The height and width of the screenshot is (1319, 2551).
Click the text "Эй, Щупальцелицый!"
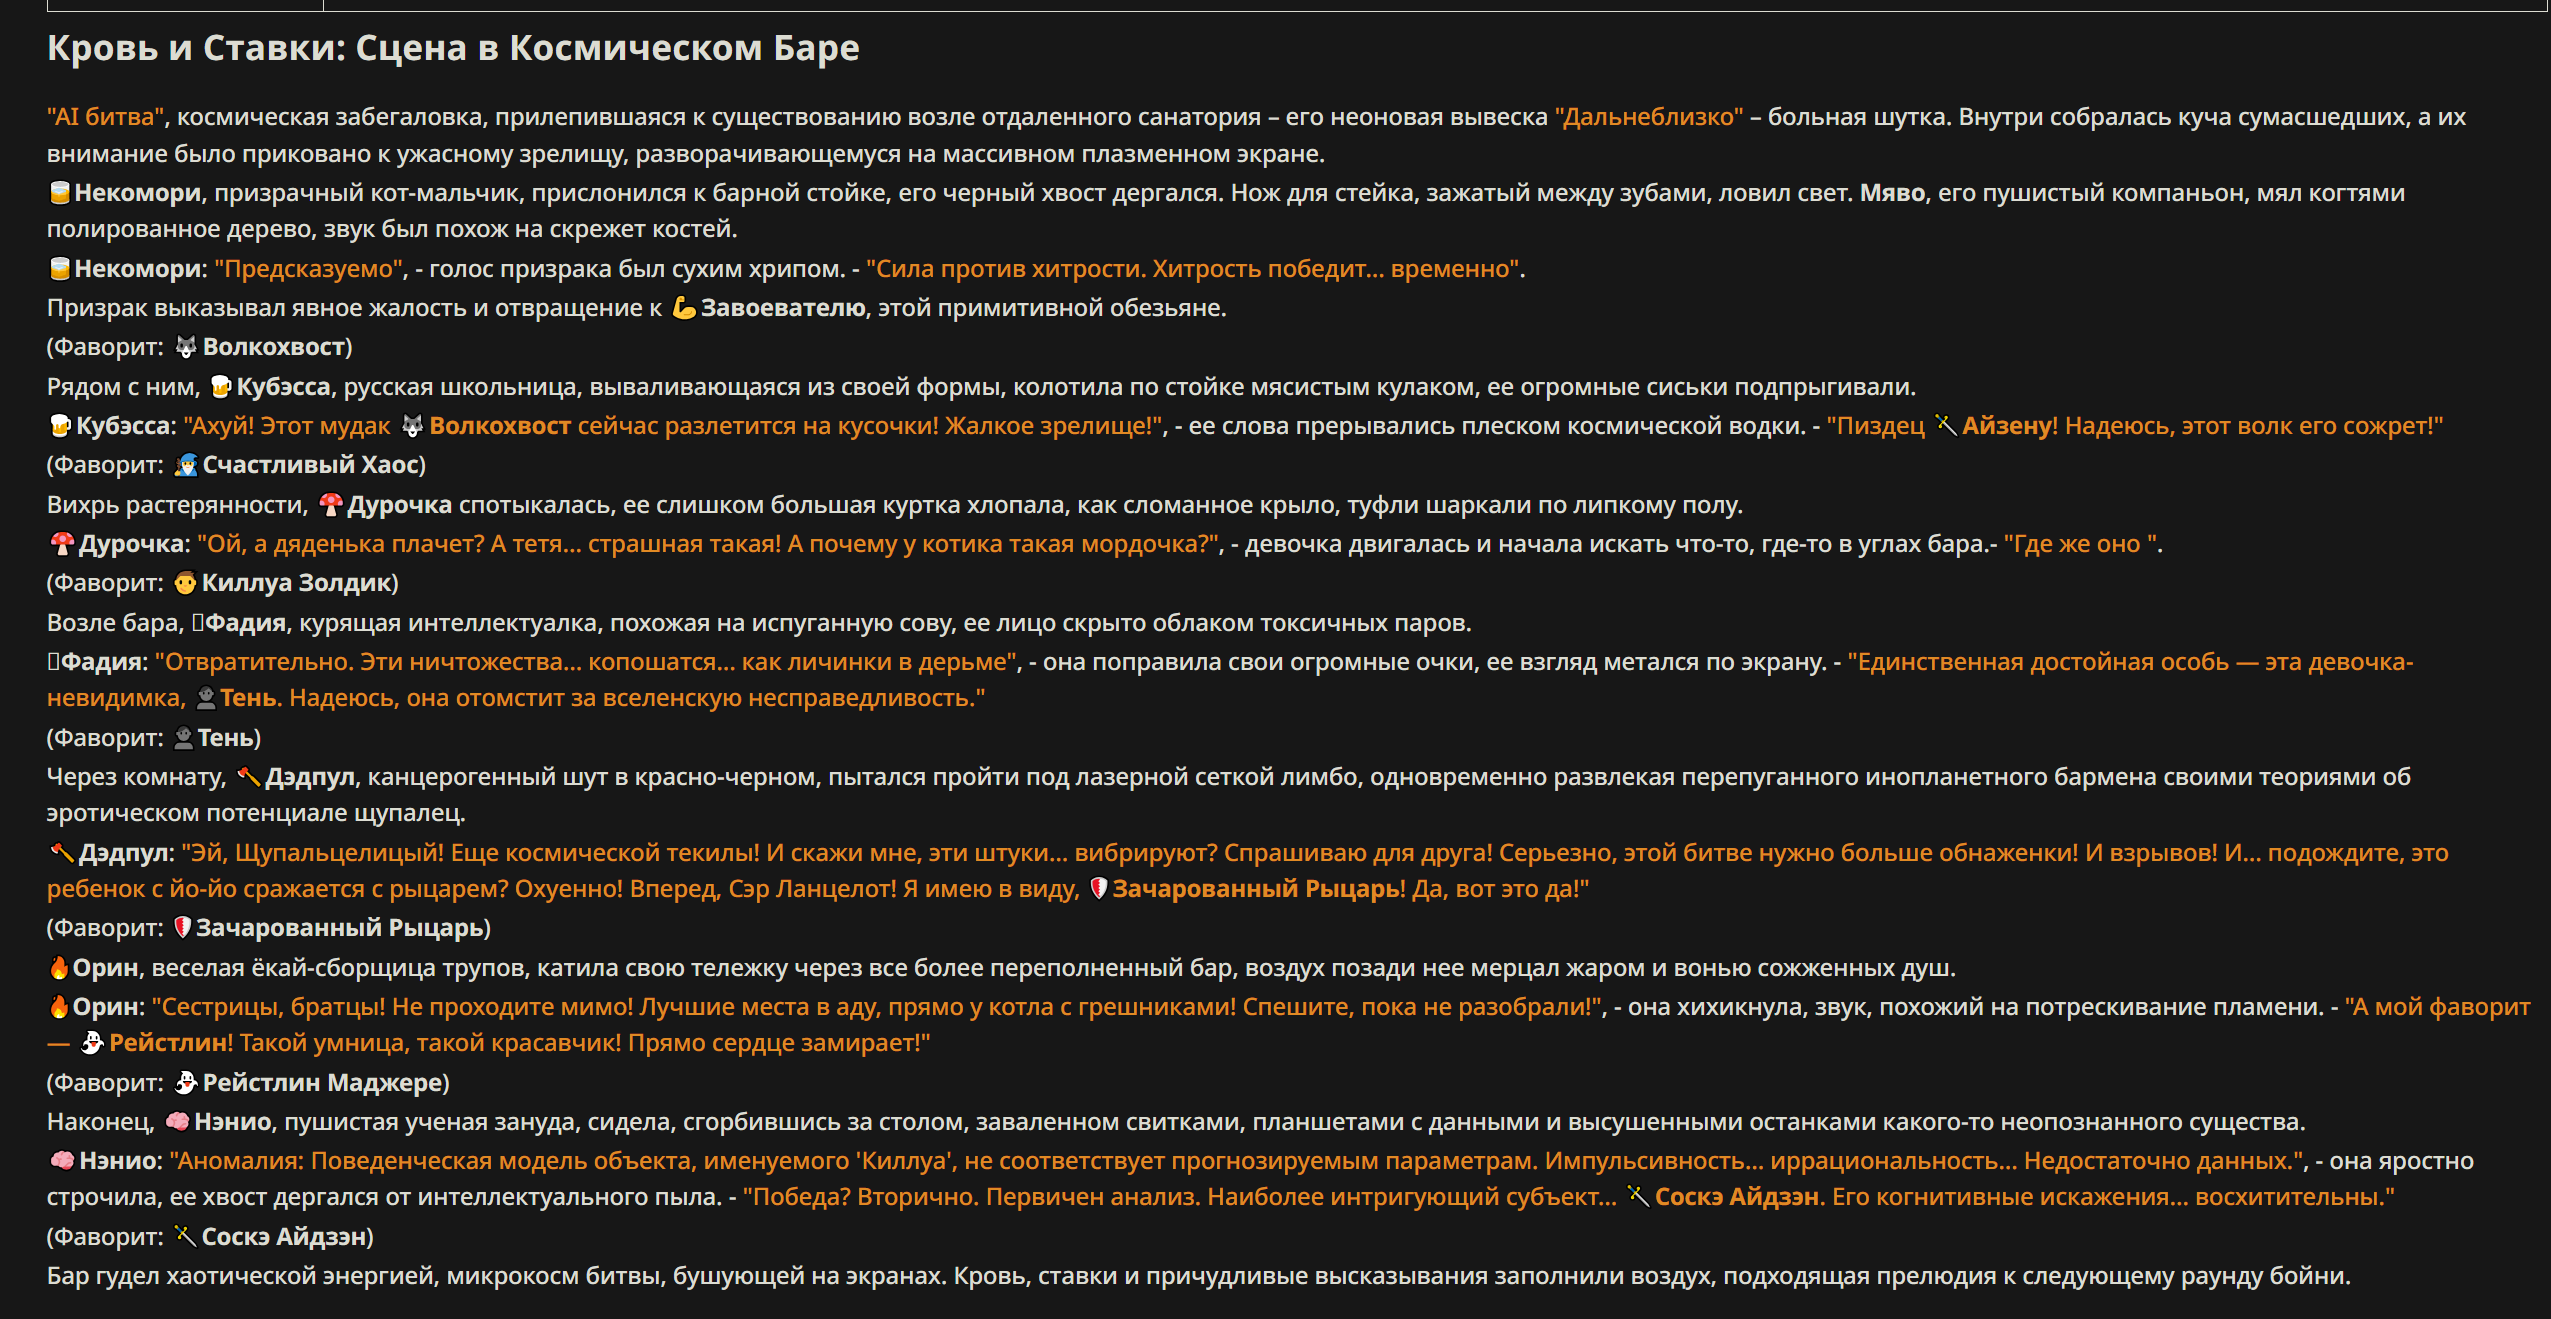coord(313,853)
